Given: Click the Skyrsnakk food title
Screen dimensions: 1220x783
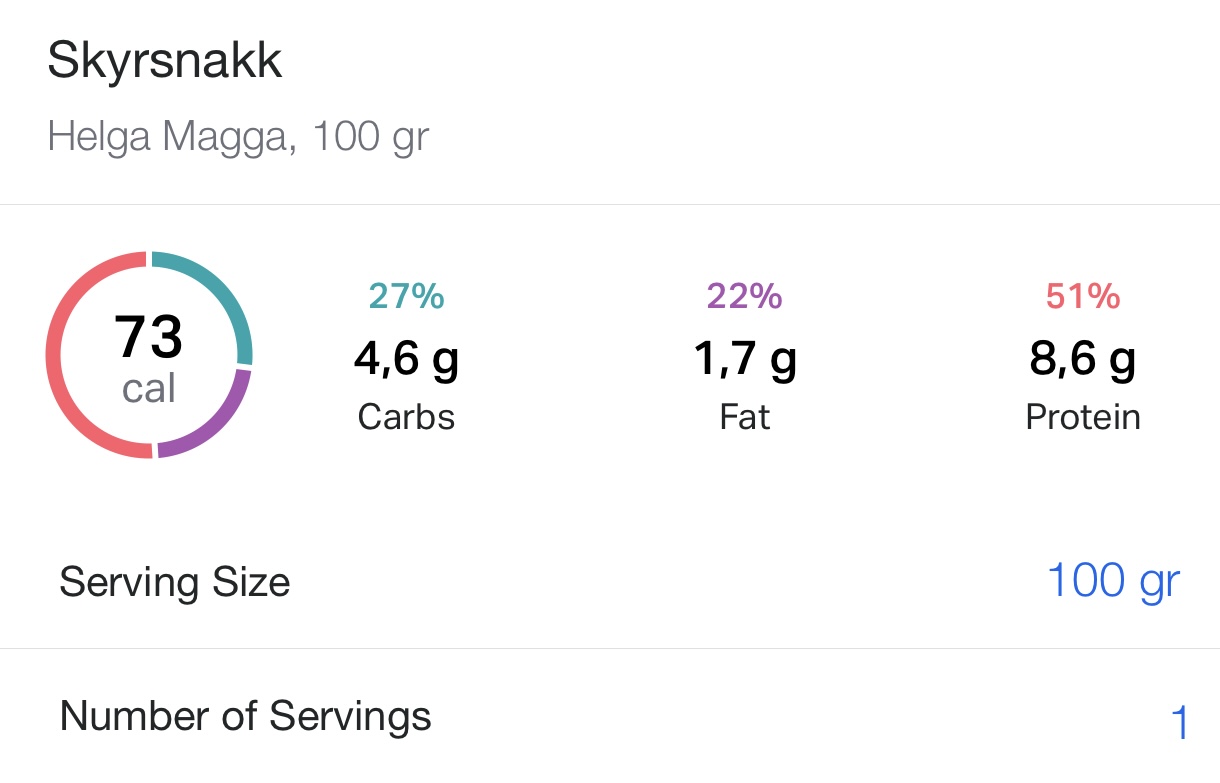Looking at the screenshot, I should (165, 62).
